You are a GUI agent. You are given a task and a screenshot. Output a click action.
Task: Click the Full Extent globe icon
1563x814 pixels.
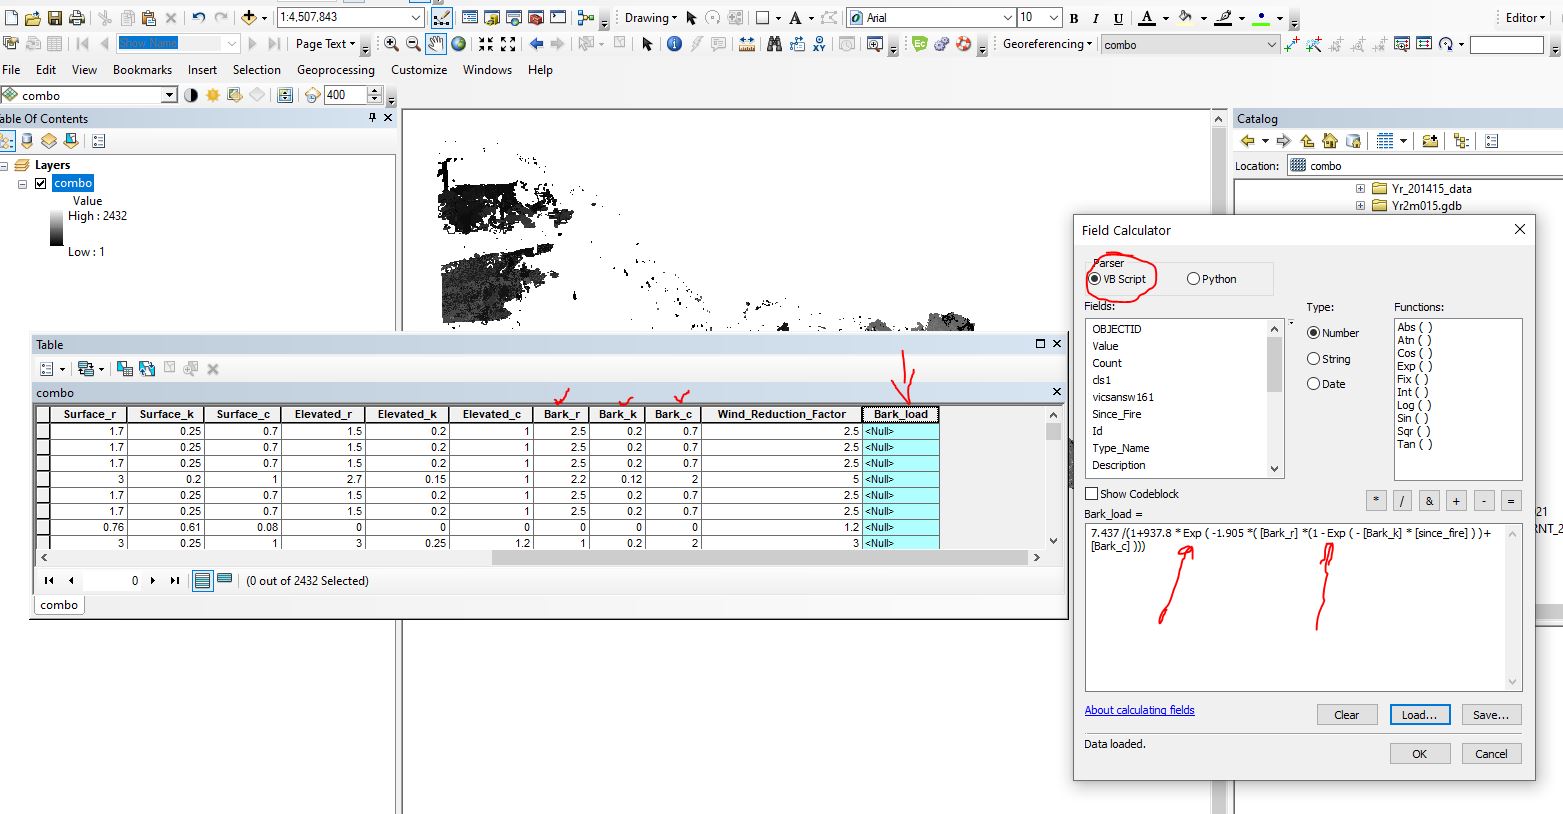[458, 44]
